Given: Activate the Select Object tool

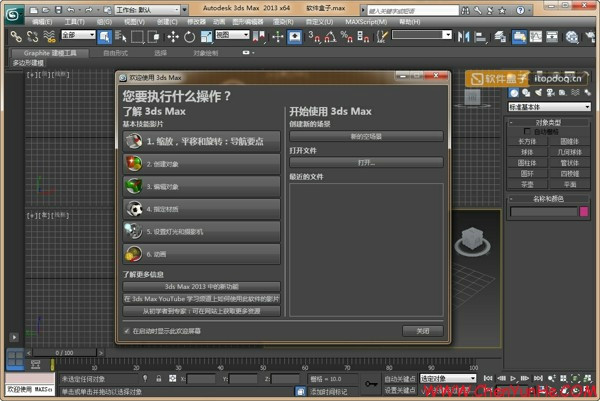Looking at the screenshot, I should (x=104, y=37).
